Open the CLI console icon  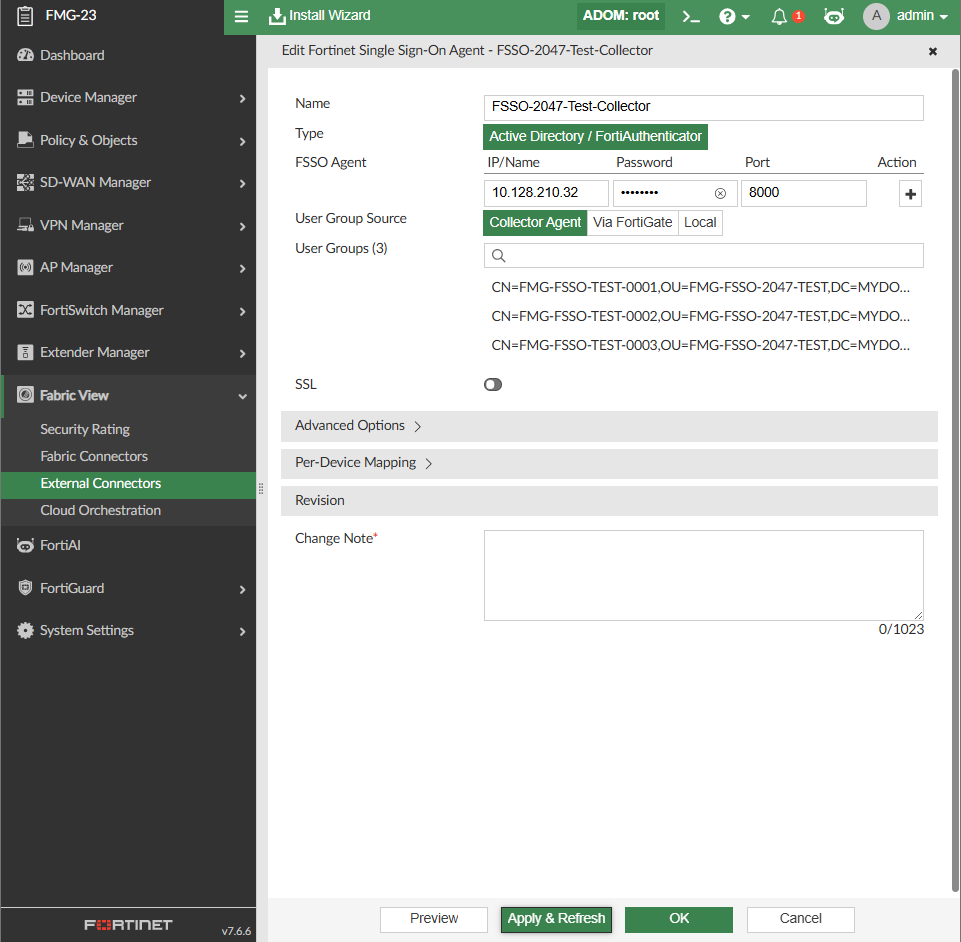(x=691, y=17)
